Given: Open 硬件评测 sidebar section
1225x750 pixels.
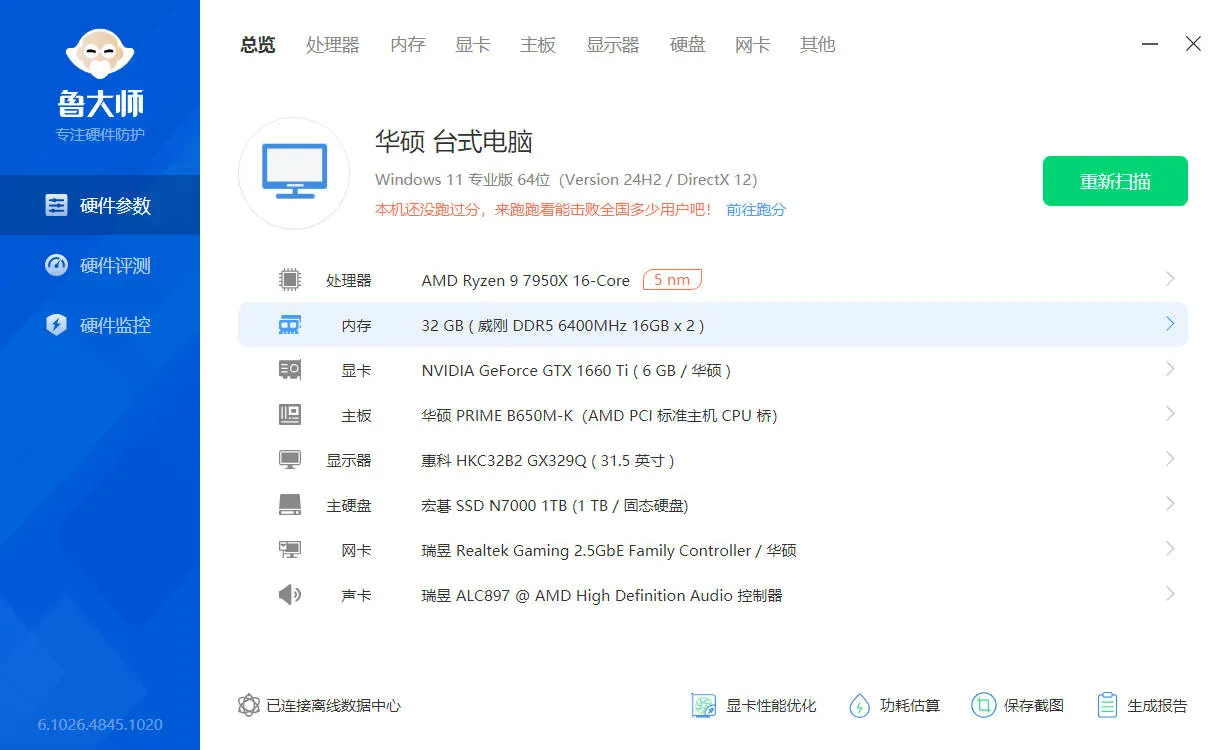Looking at the screenshot, I should (100, 265).
